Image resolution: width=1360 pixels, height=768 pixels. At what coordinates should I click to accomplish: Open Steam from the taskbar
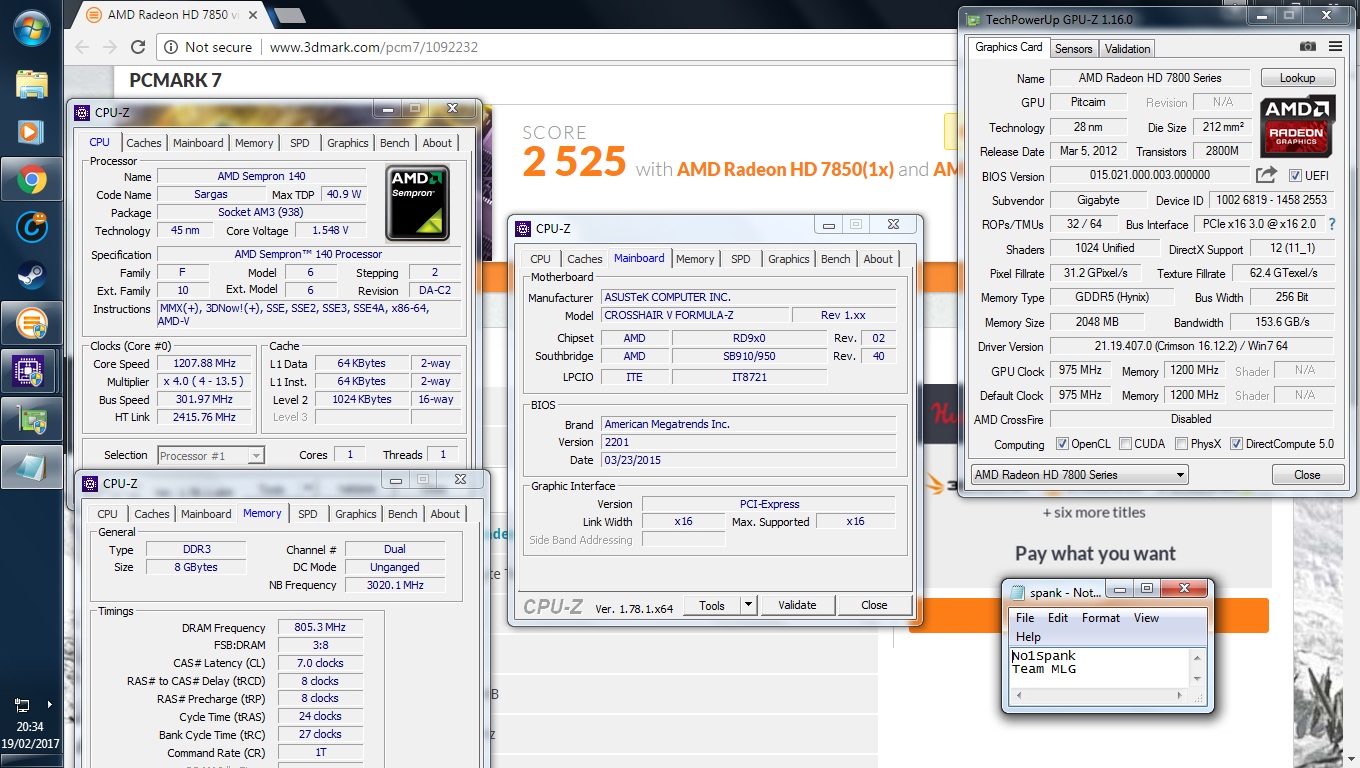[x=32, y=275]
